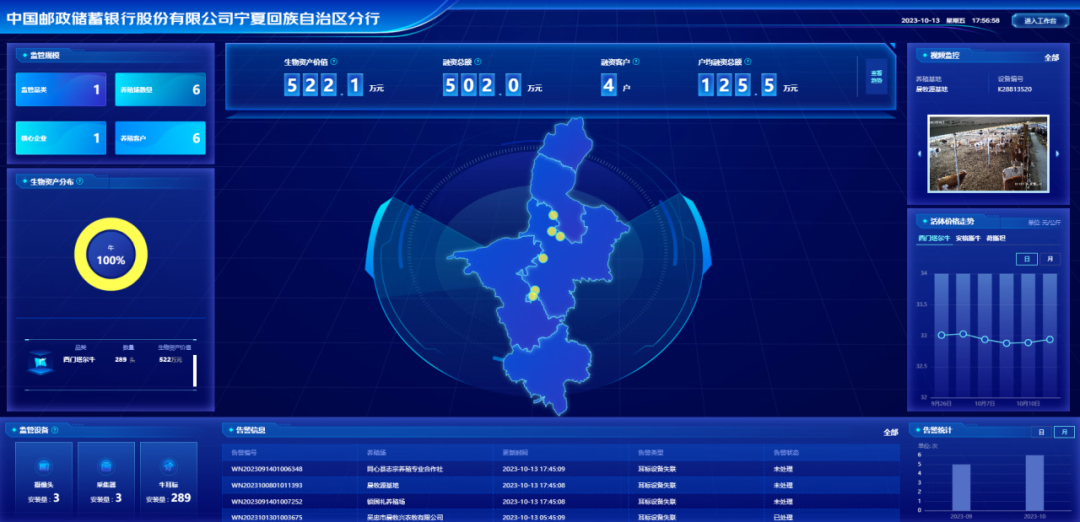Click alarm row WN2023101301003675
The width and height of the screenshot is (1080, 522).
561,516
